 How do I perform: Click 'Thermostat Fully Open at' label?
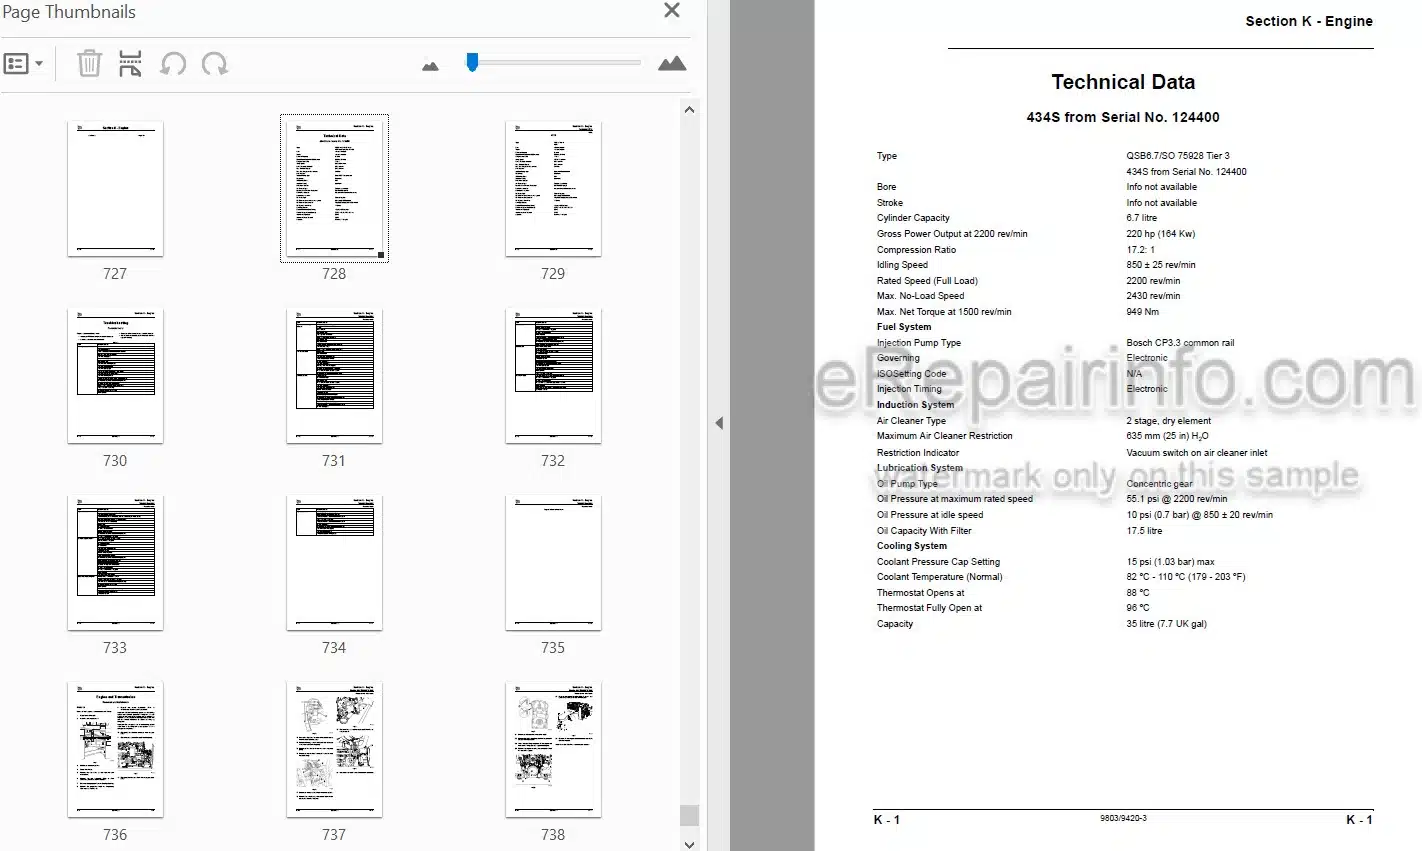[x=929, y=608]
